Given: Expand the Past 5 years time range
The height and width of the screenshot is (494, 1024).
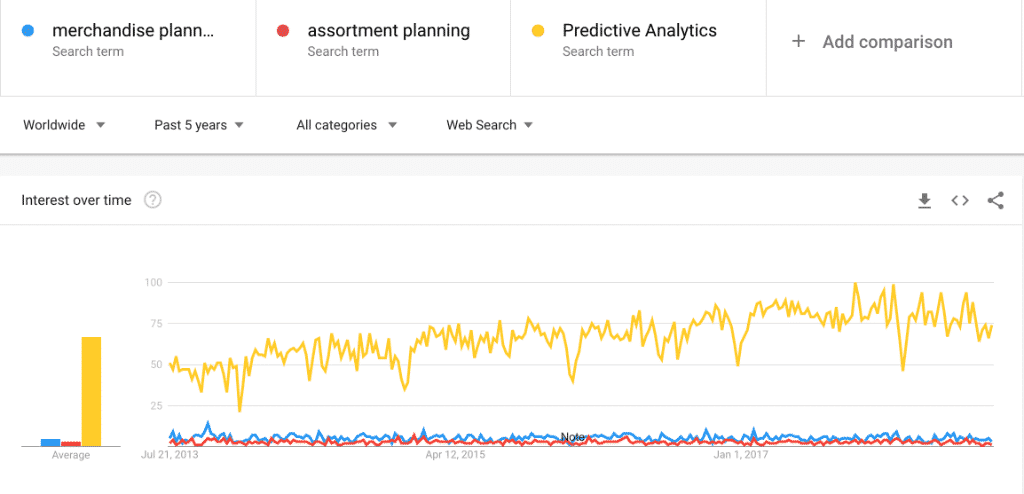Looking at the screenshot, I should point(199,125).
